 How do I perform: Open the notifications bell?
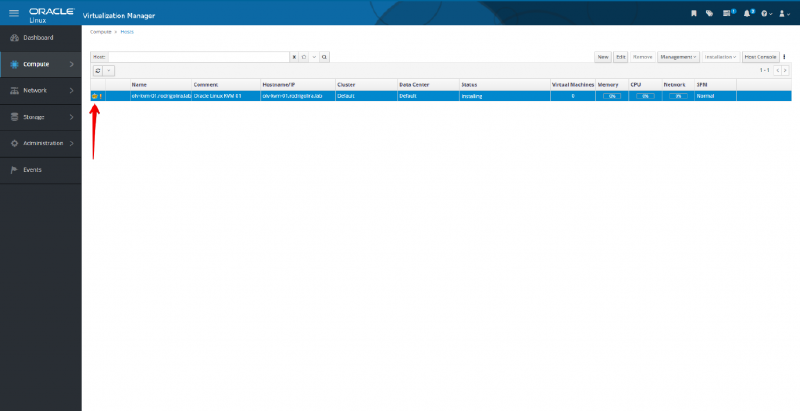click(747, 13)
